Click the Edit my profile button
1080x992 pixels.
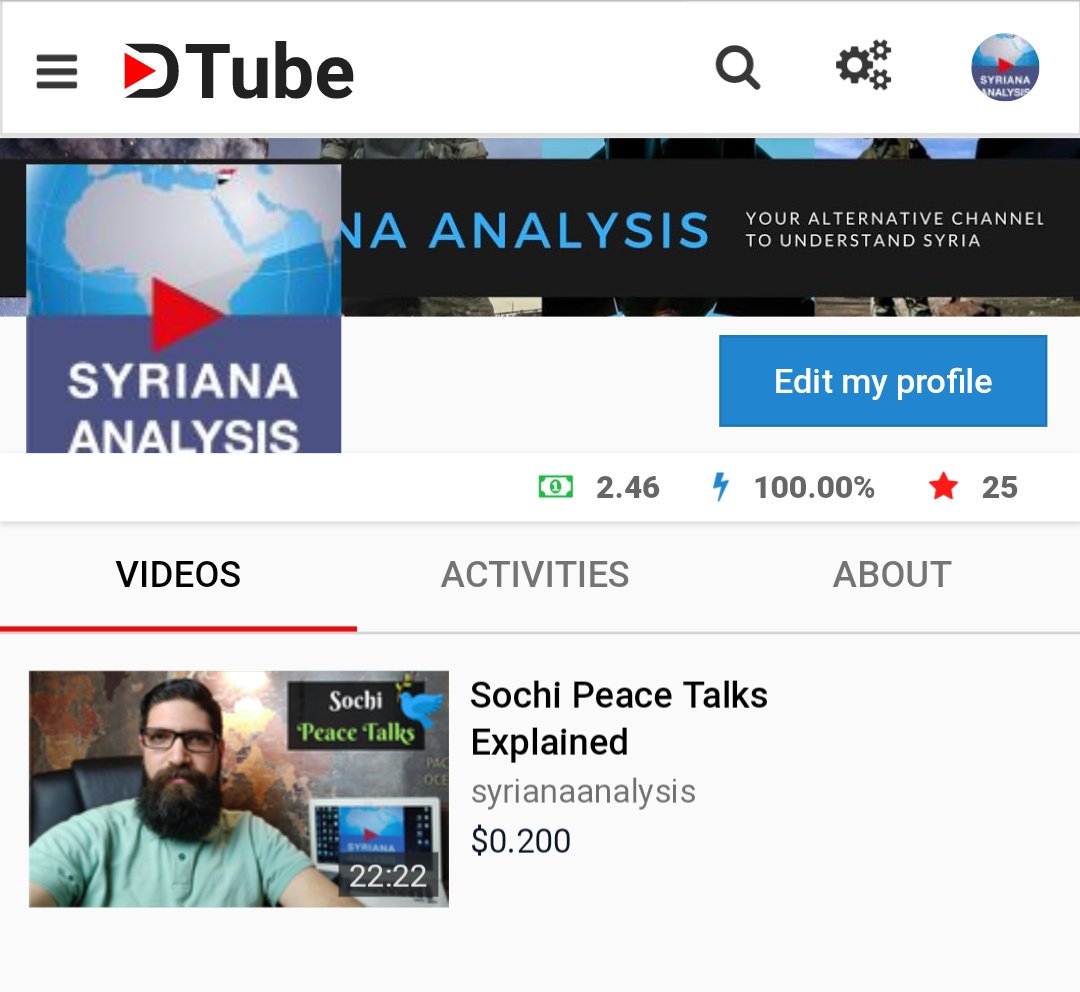tap(883, 381)
